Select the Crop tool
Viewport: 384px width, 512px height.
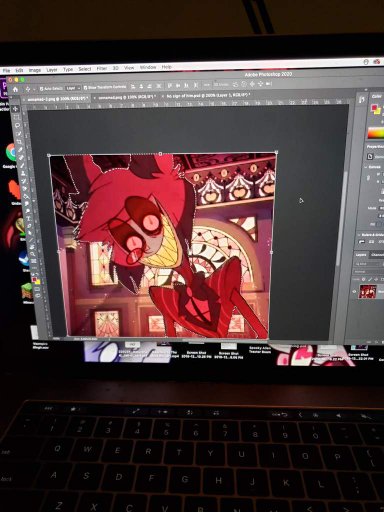(19, 141)
